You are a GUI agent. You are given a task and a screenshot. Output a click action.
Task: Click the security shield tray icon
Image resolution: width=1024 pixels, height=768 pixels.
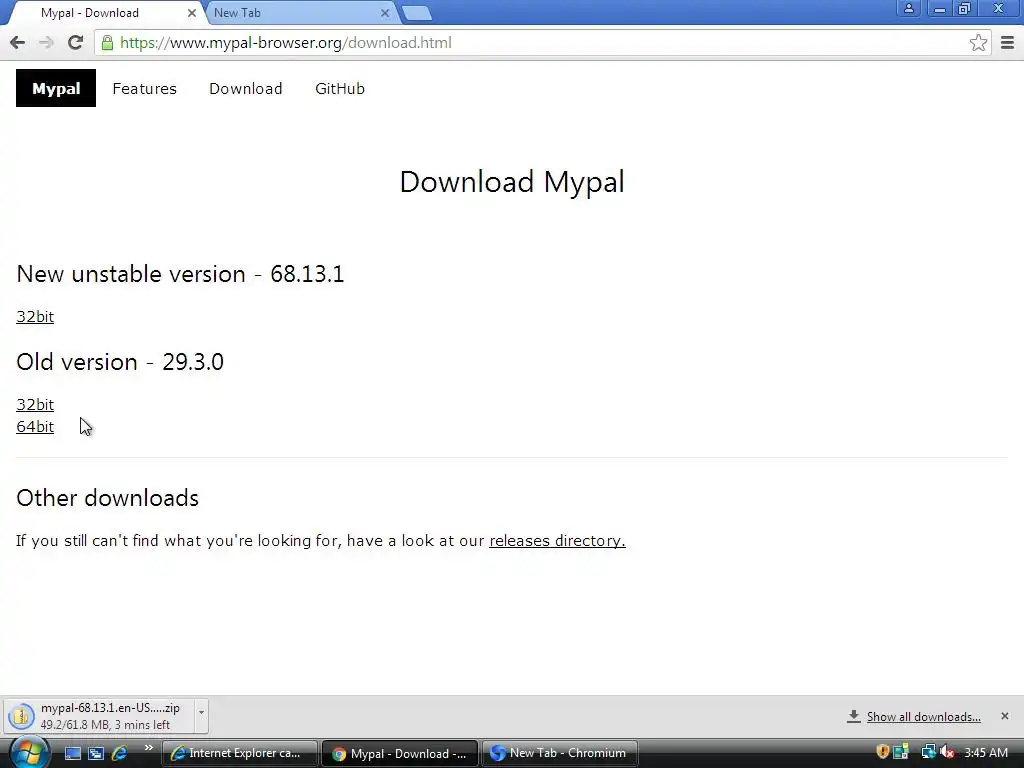coord(883,752)
